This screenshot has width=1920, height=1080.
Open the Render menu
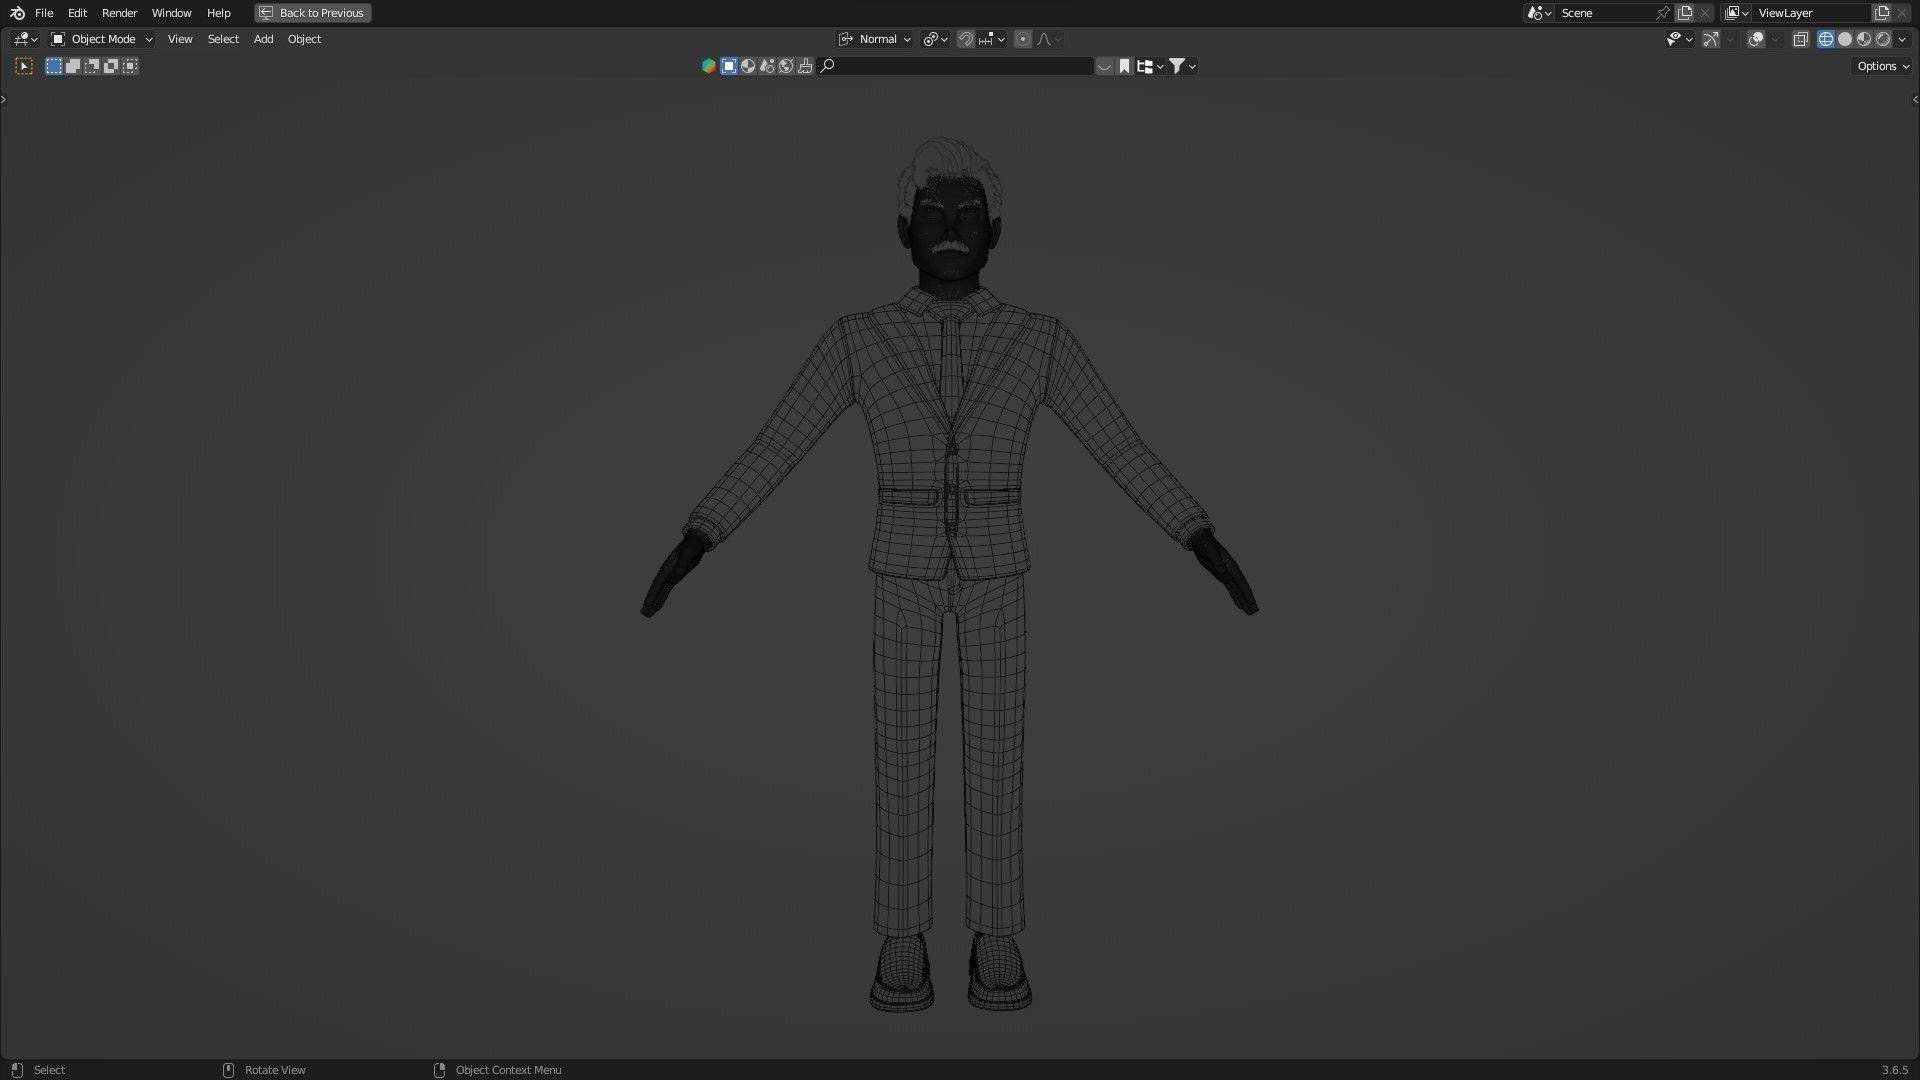coord(119,13)
